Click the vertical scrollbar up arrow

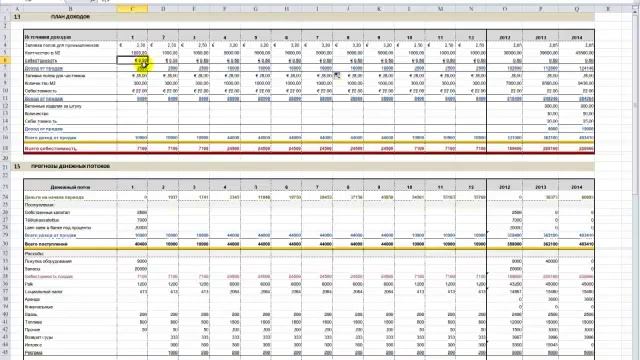(x=636, y=13)
